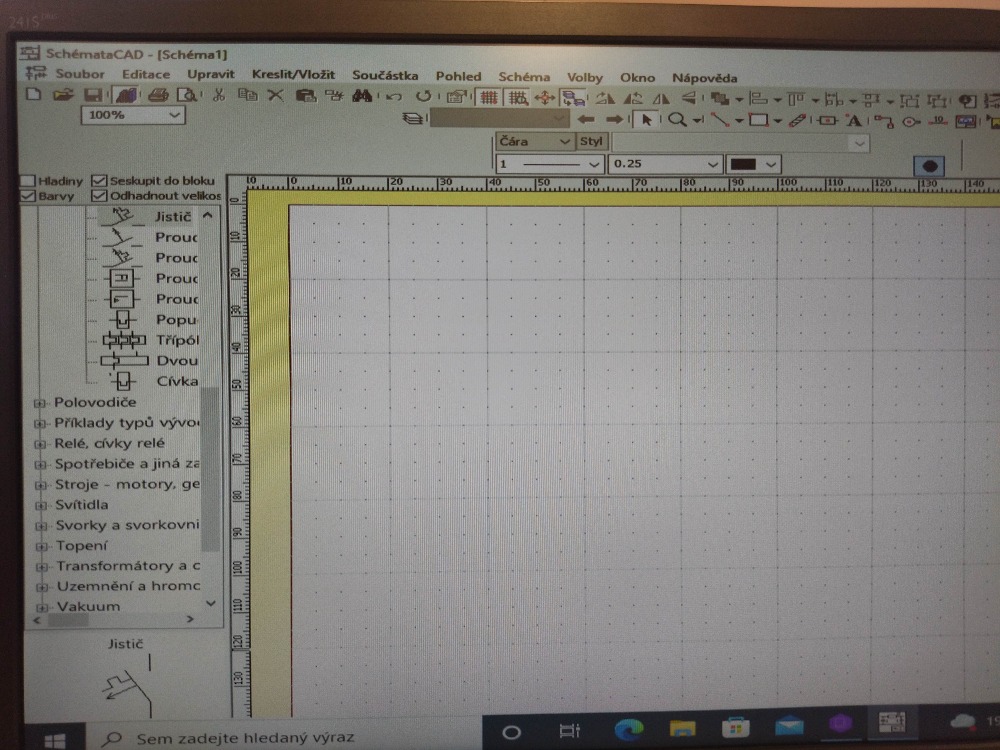The height and width of the screenshot is (750, 1000).
Task: Expand the Polovodiče tree category
Action: click(40, 403)
